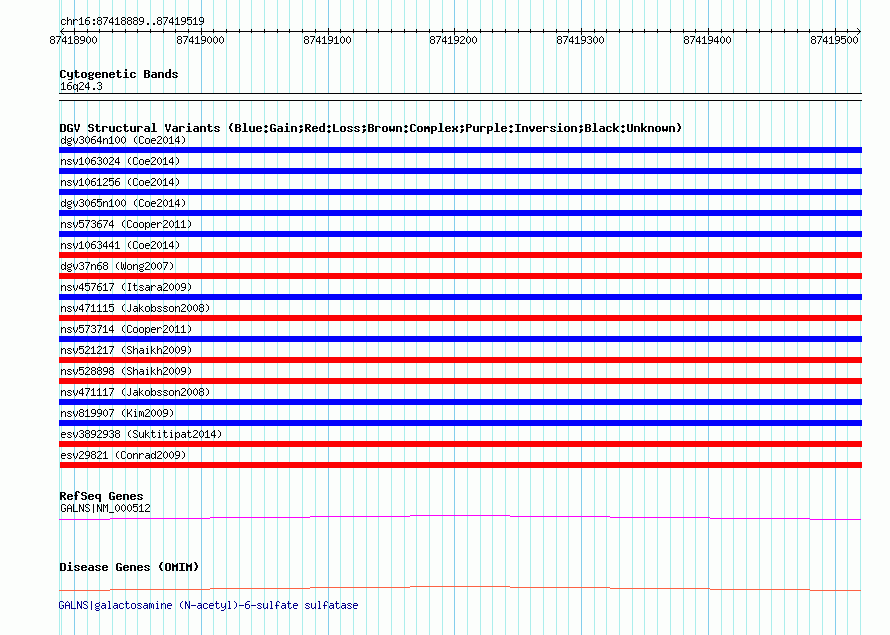The height and width of the screenshot is (635, 890).
Task: Click ruler position 87419500
Action: point(834,40)
